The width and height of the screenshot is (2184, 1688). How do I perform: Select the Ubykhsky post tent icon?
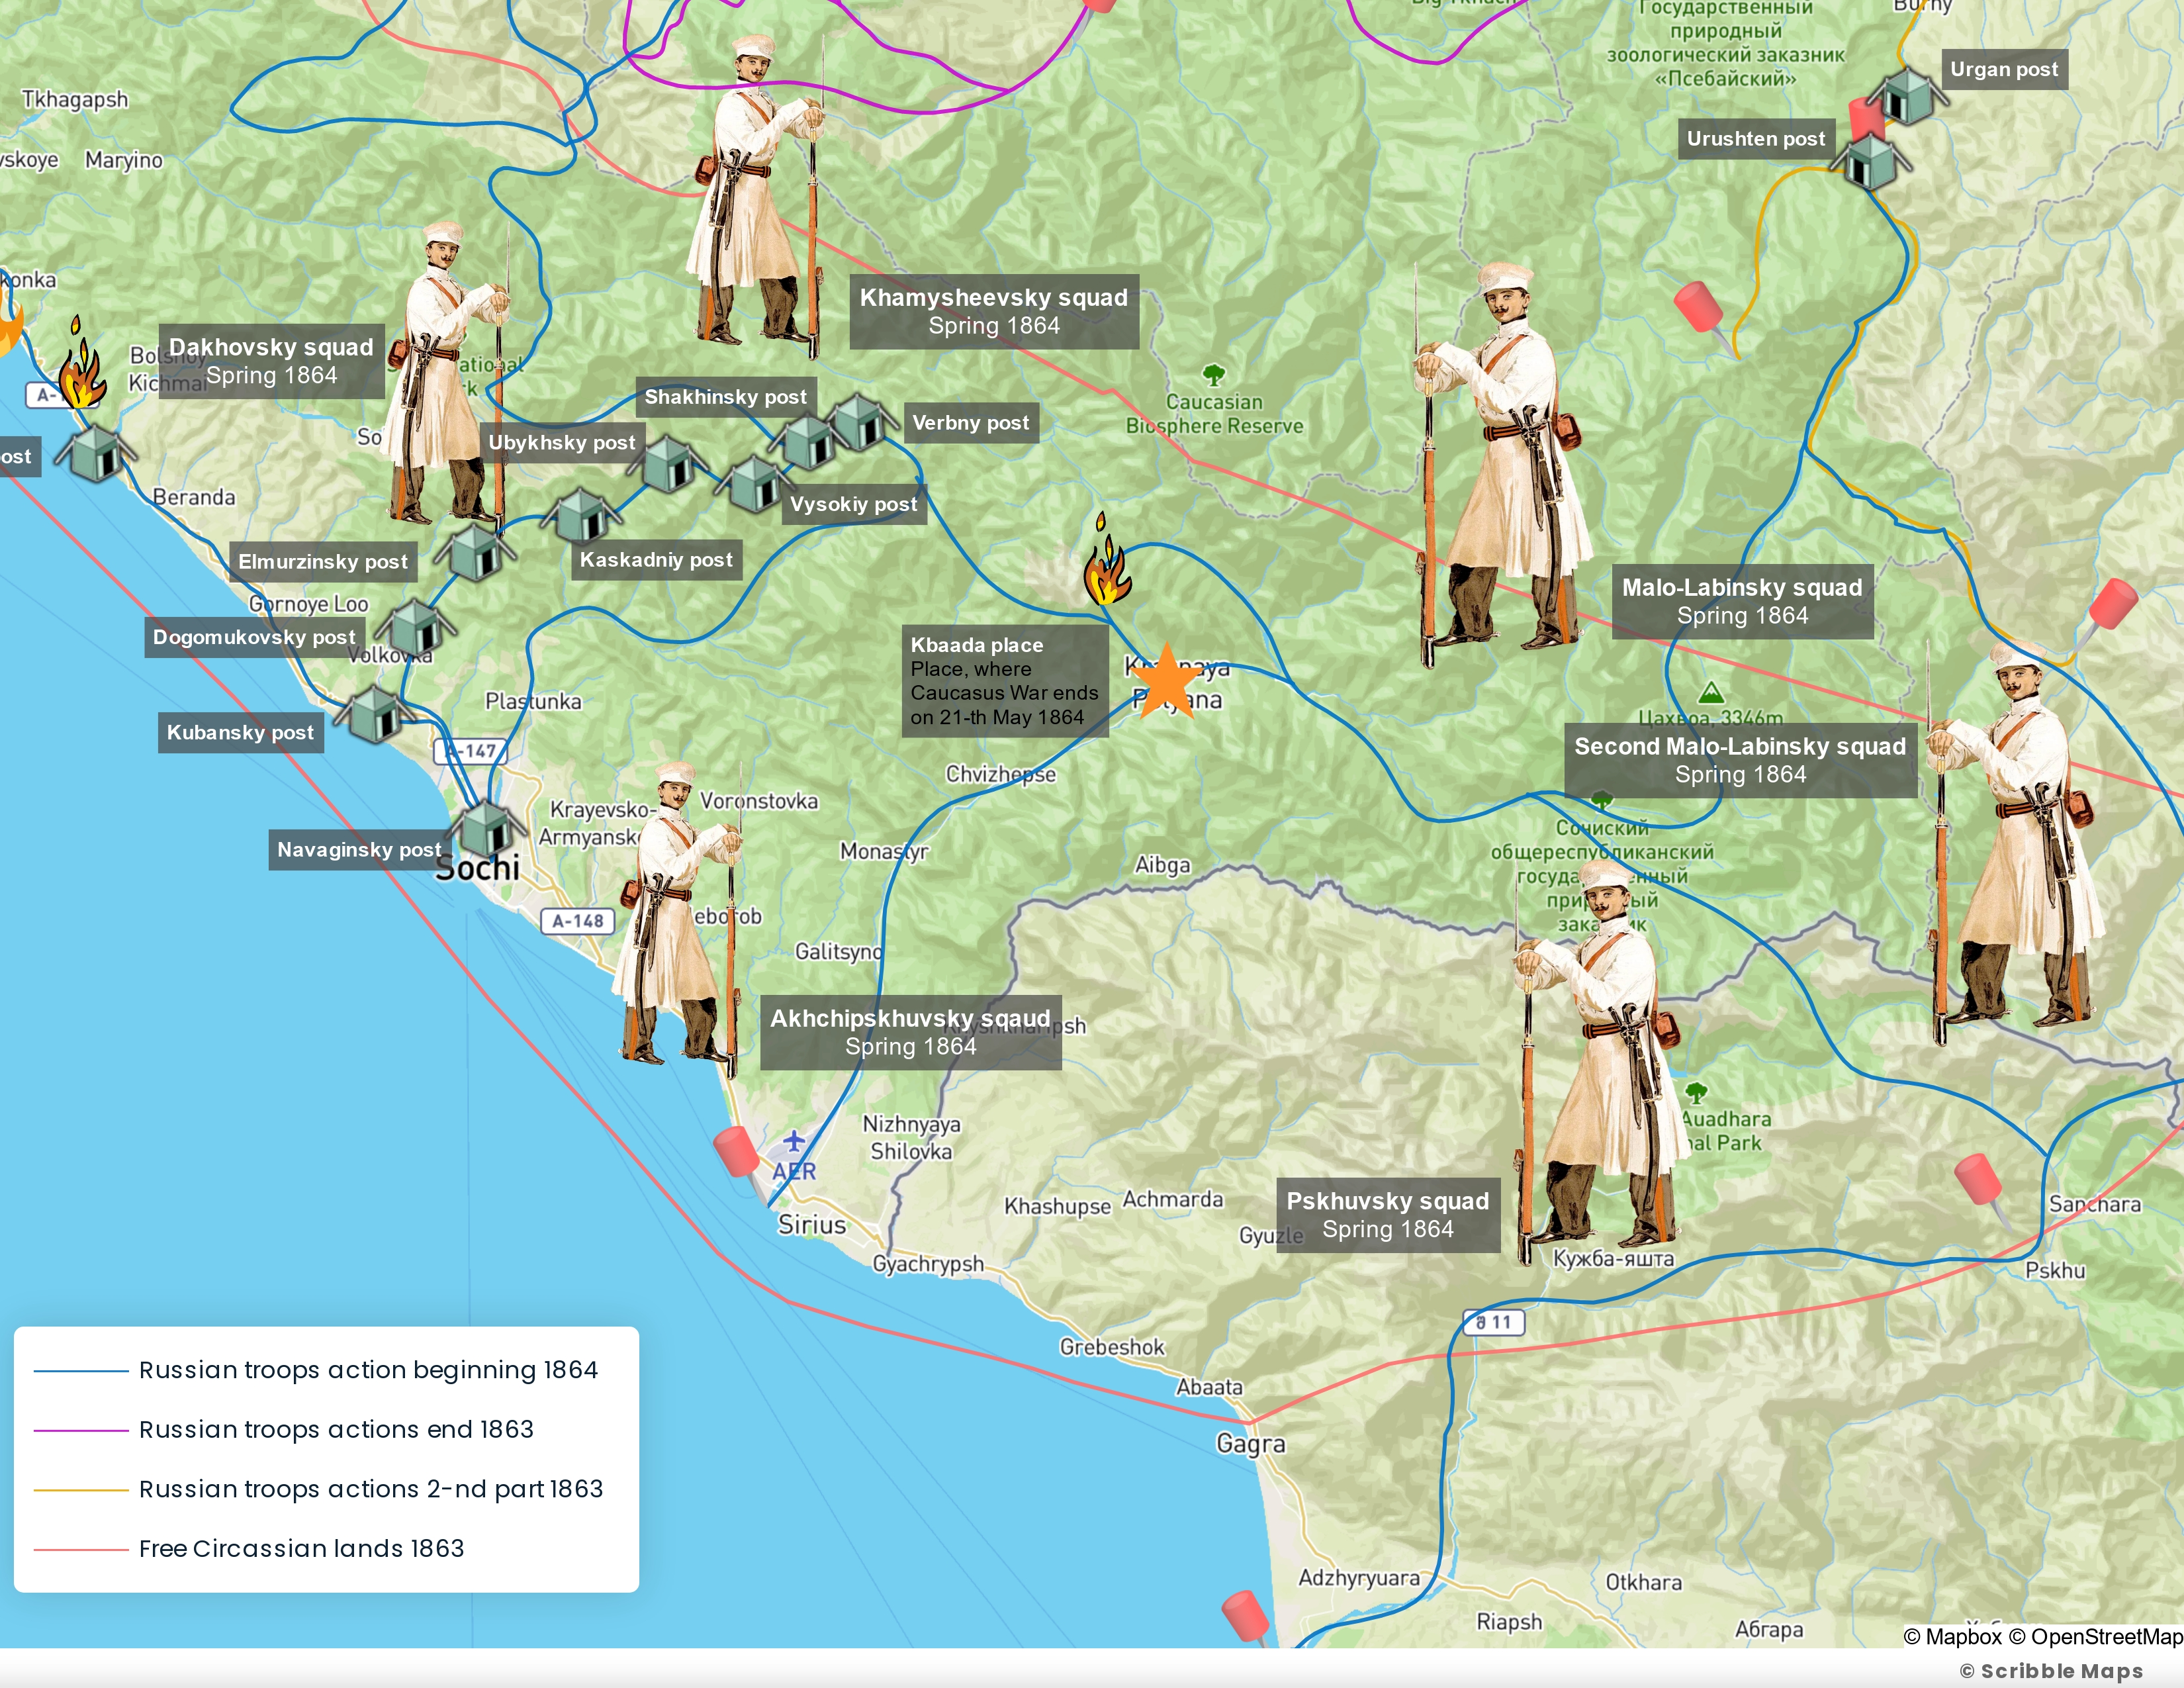(667, 464)
